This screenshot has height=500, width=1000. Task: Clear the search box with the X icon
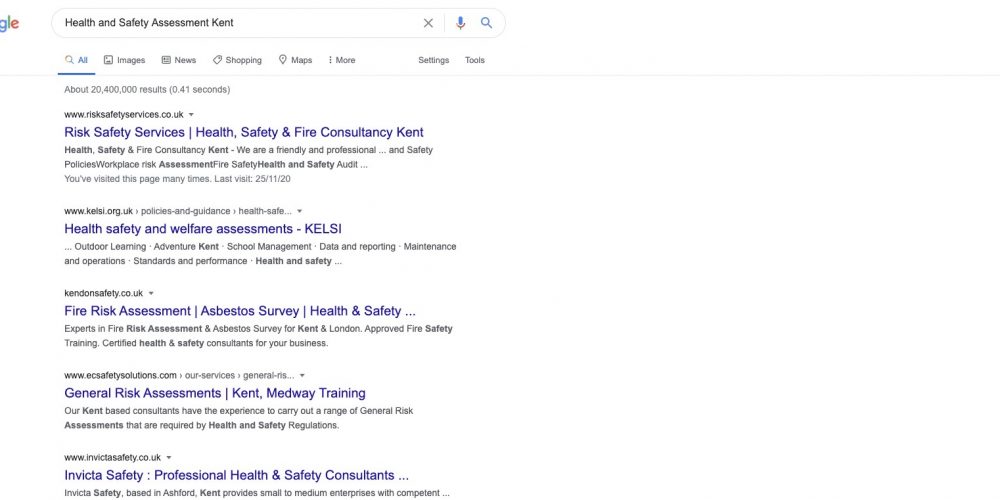click(428, 23)
